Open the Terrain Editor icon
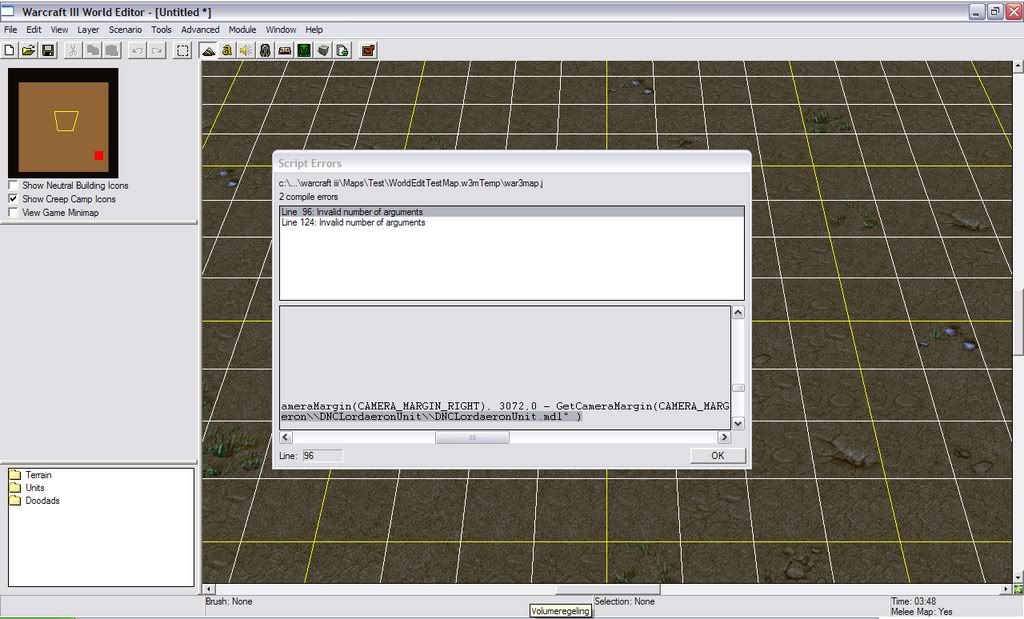 (208, 50)
